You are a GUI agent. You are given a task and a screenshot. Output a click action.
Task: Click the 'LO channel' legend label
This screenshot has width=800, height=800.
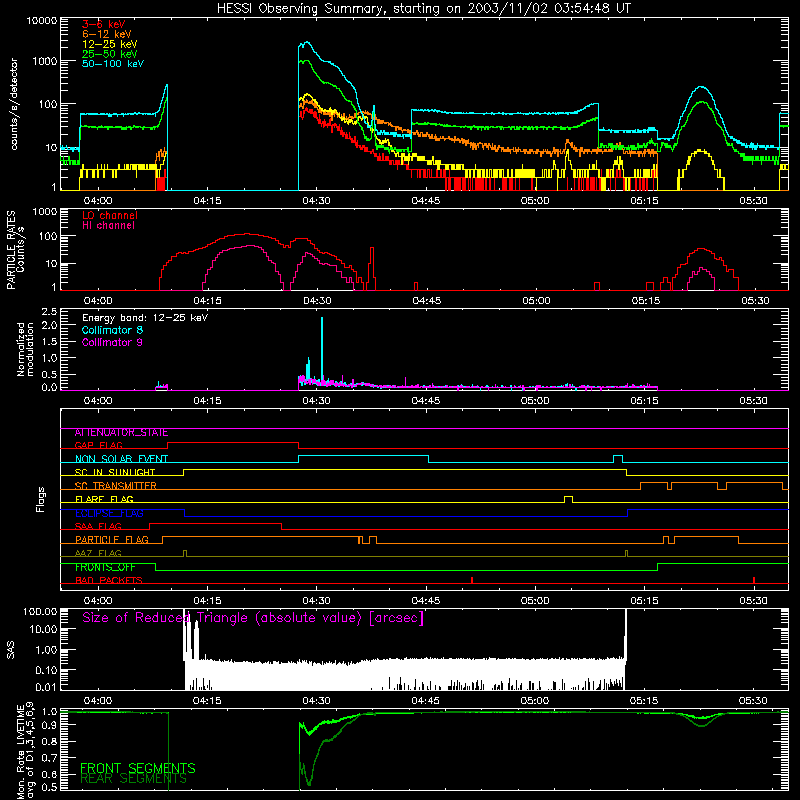[110, 215]
